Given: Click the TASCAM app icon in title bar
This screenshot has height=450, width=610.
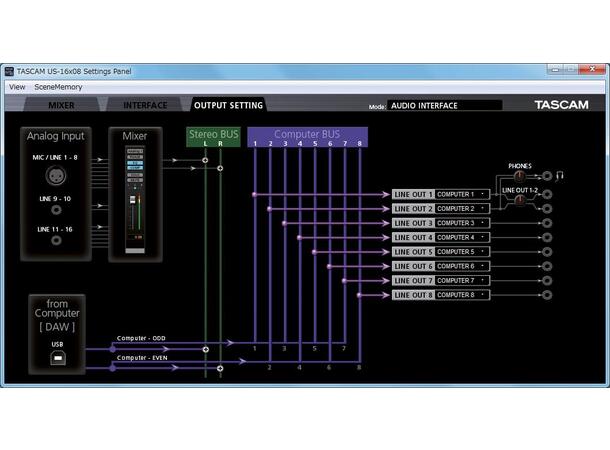Looking at the screenshot, I should pyautogui.click(x=9, y=71).
